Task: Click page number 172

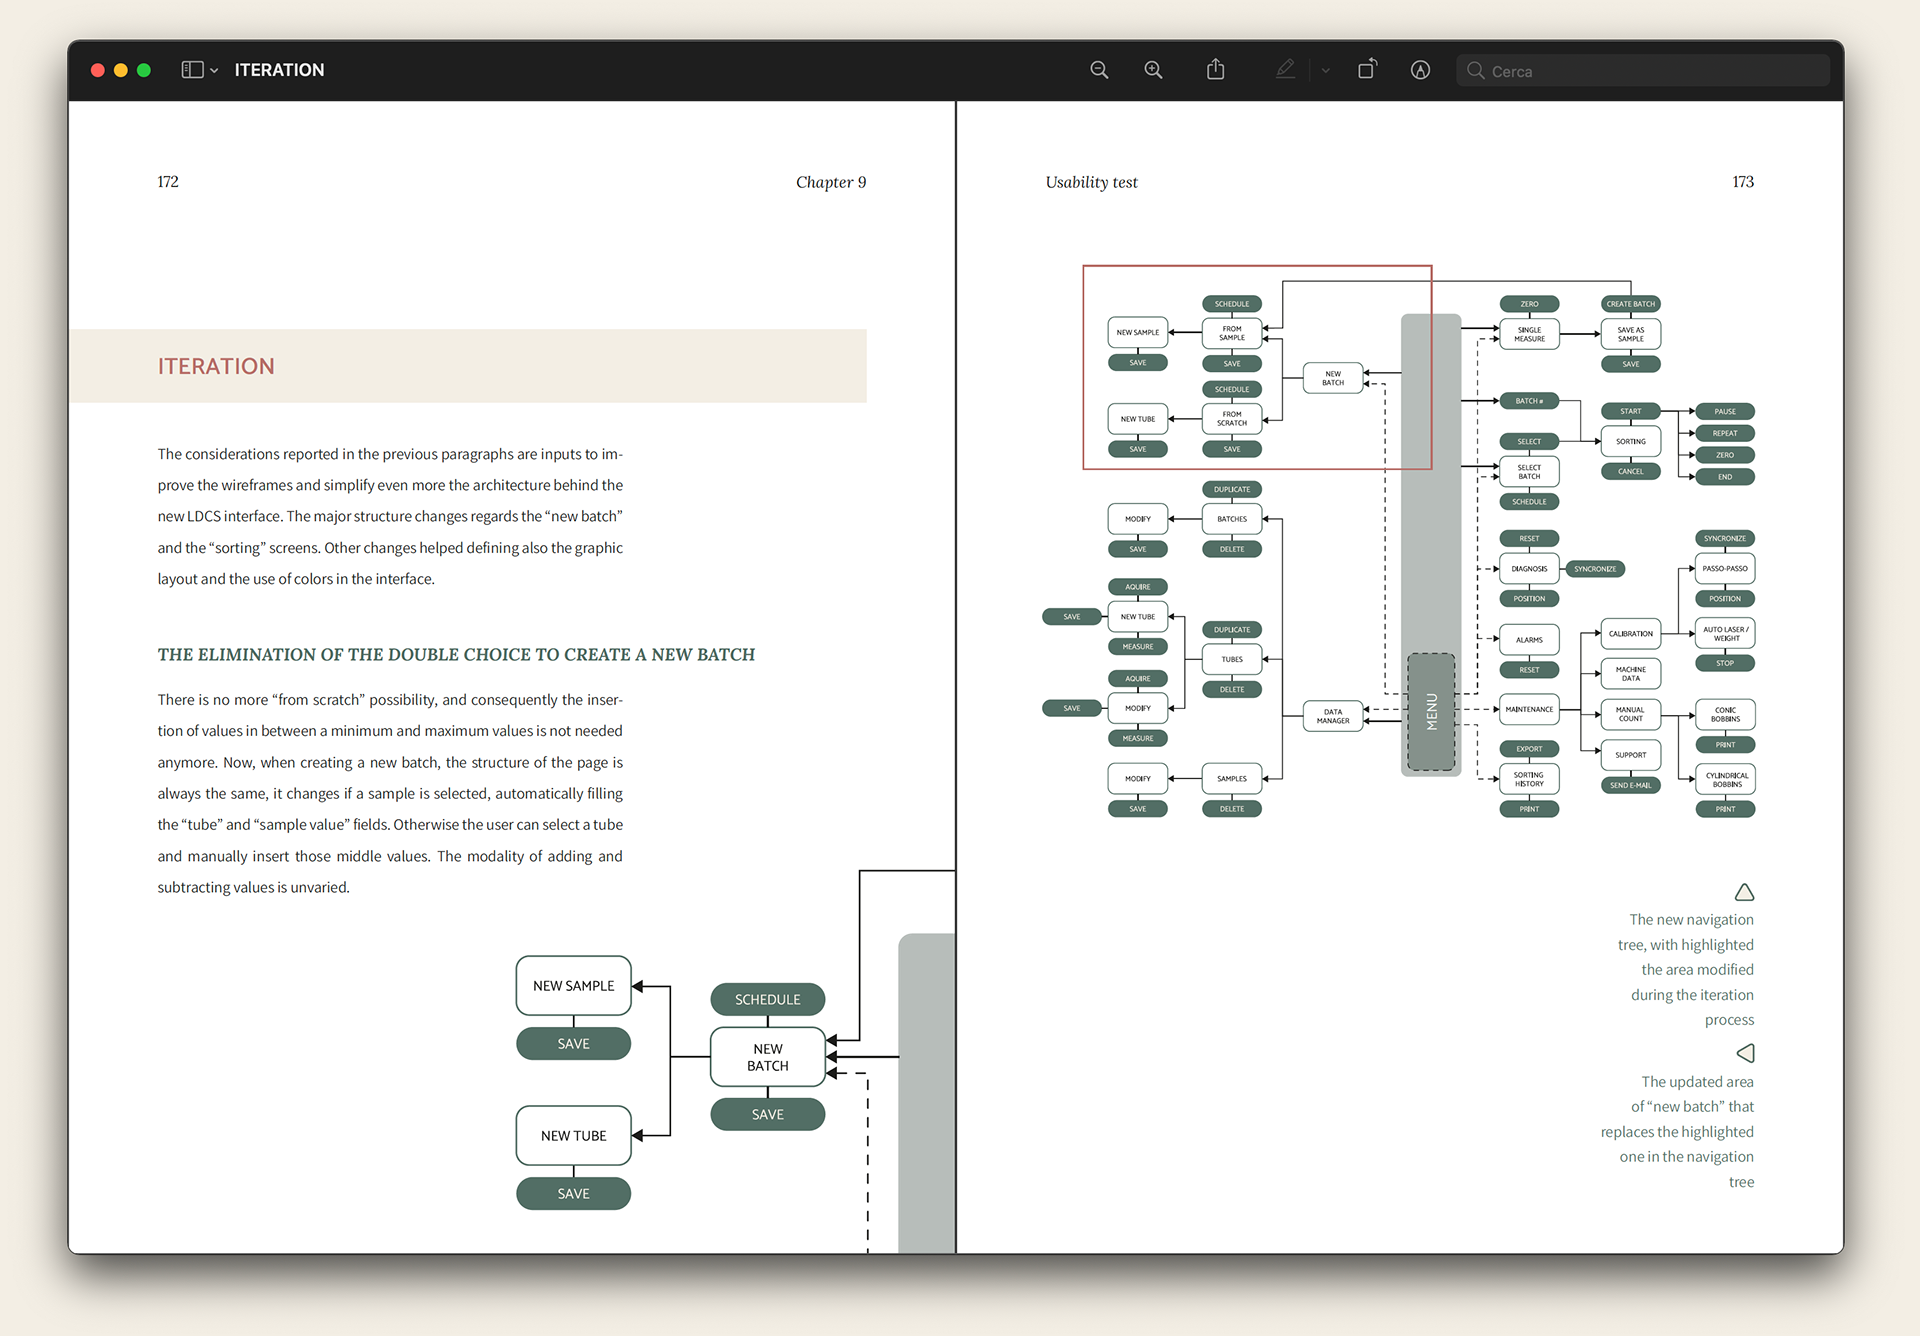Action: click(x=168, y=182)
